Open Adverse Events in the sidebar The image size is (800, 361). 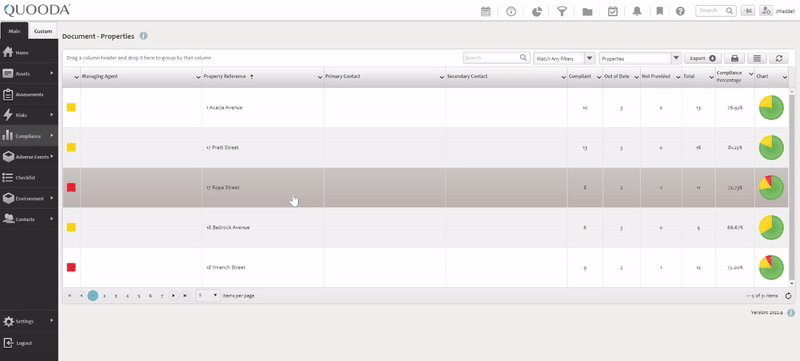(x=29, y=157)
